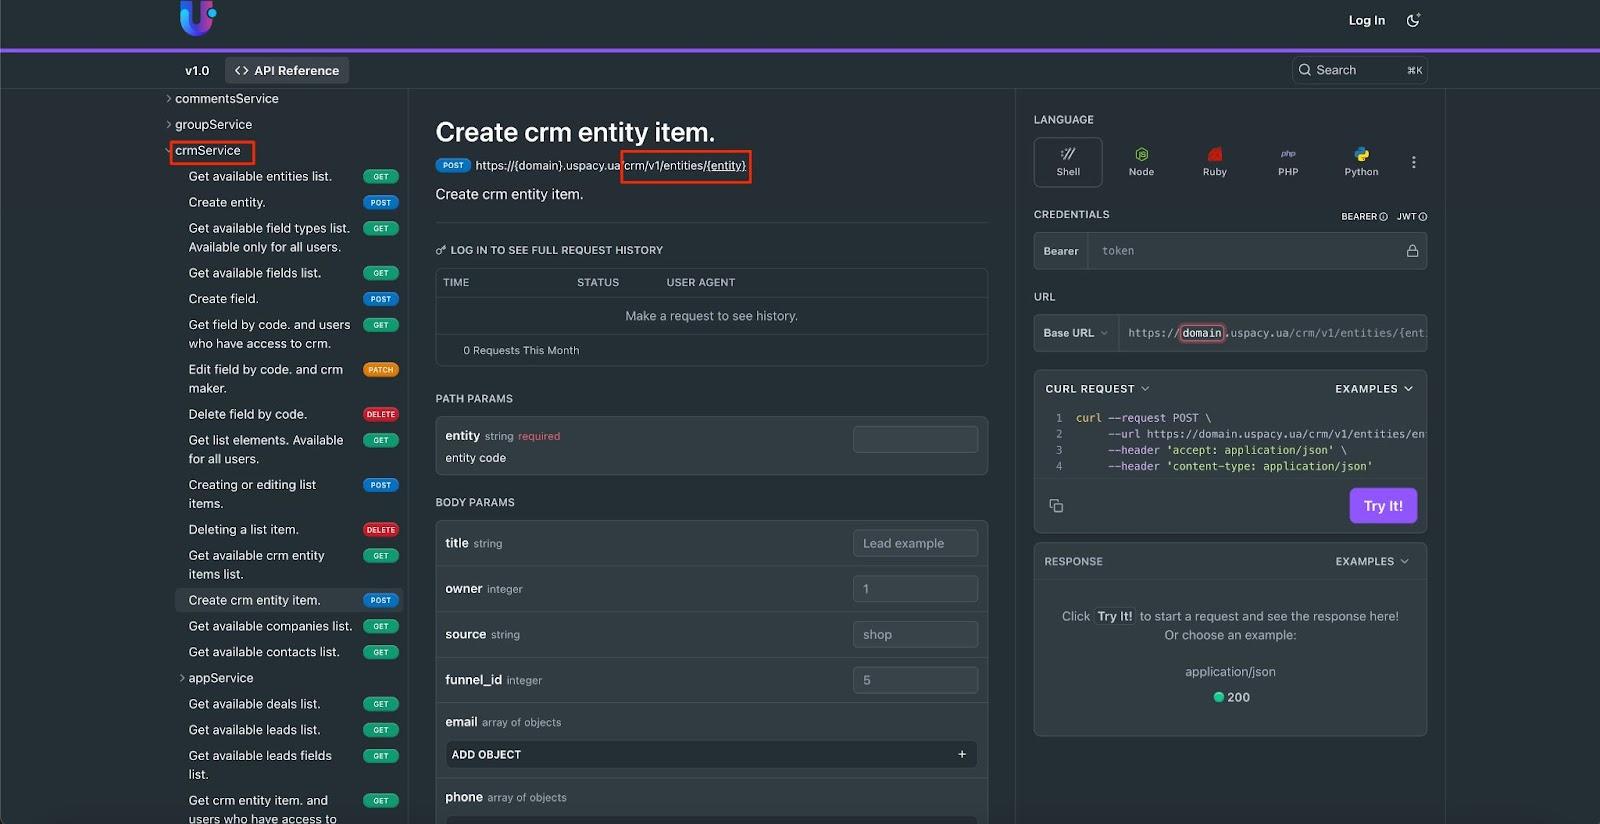The image size is (1600, 824).
Task: Select Python language icon
Action: 1361,161
